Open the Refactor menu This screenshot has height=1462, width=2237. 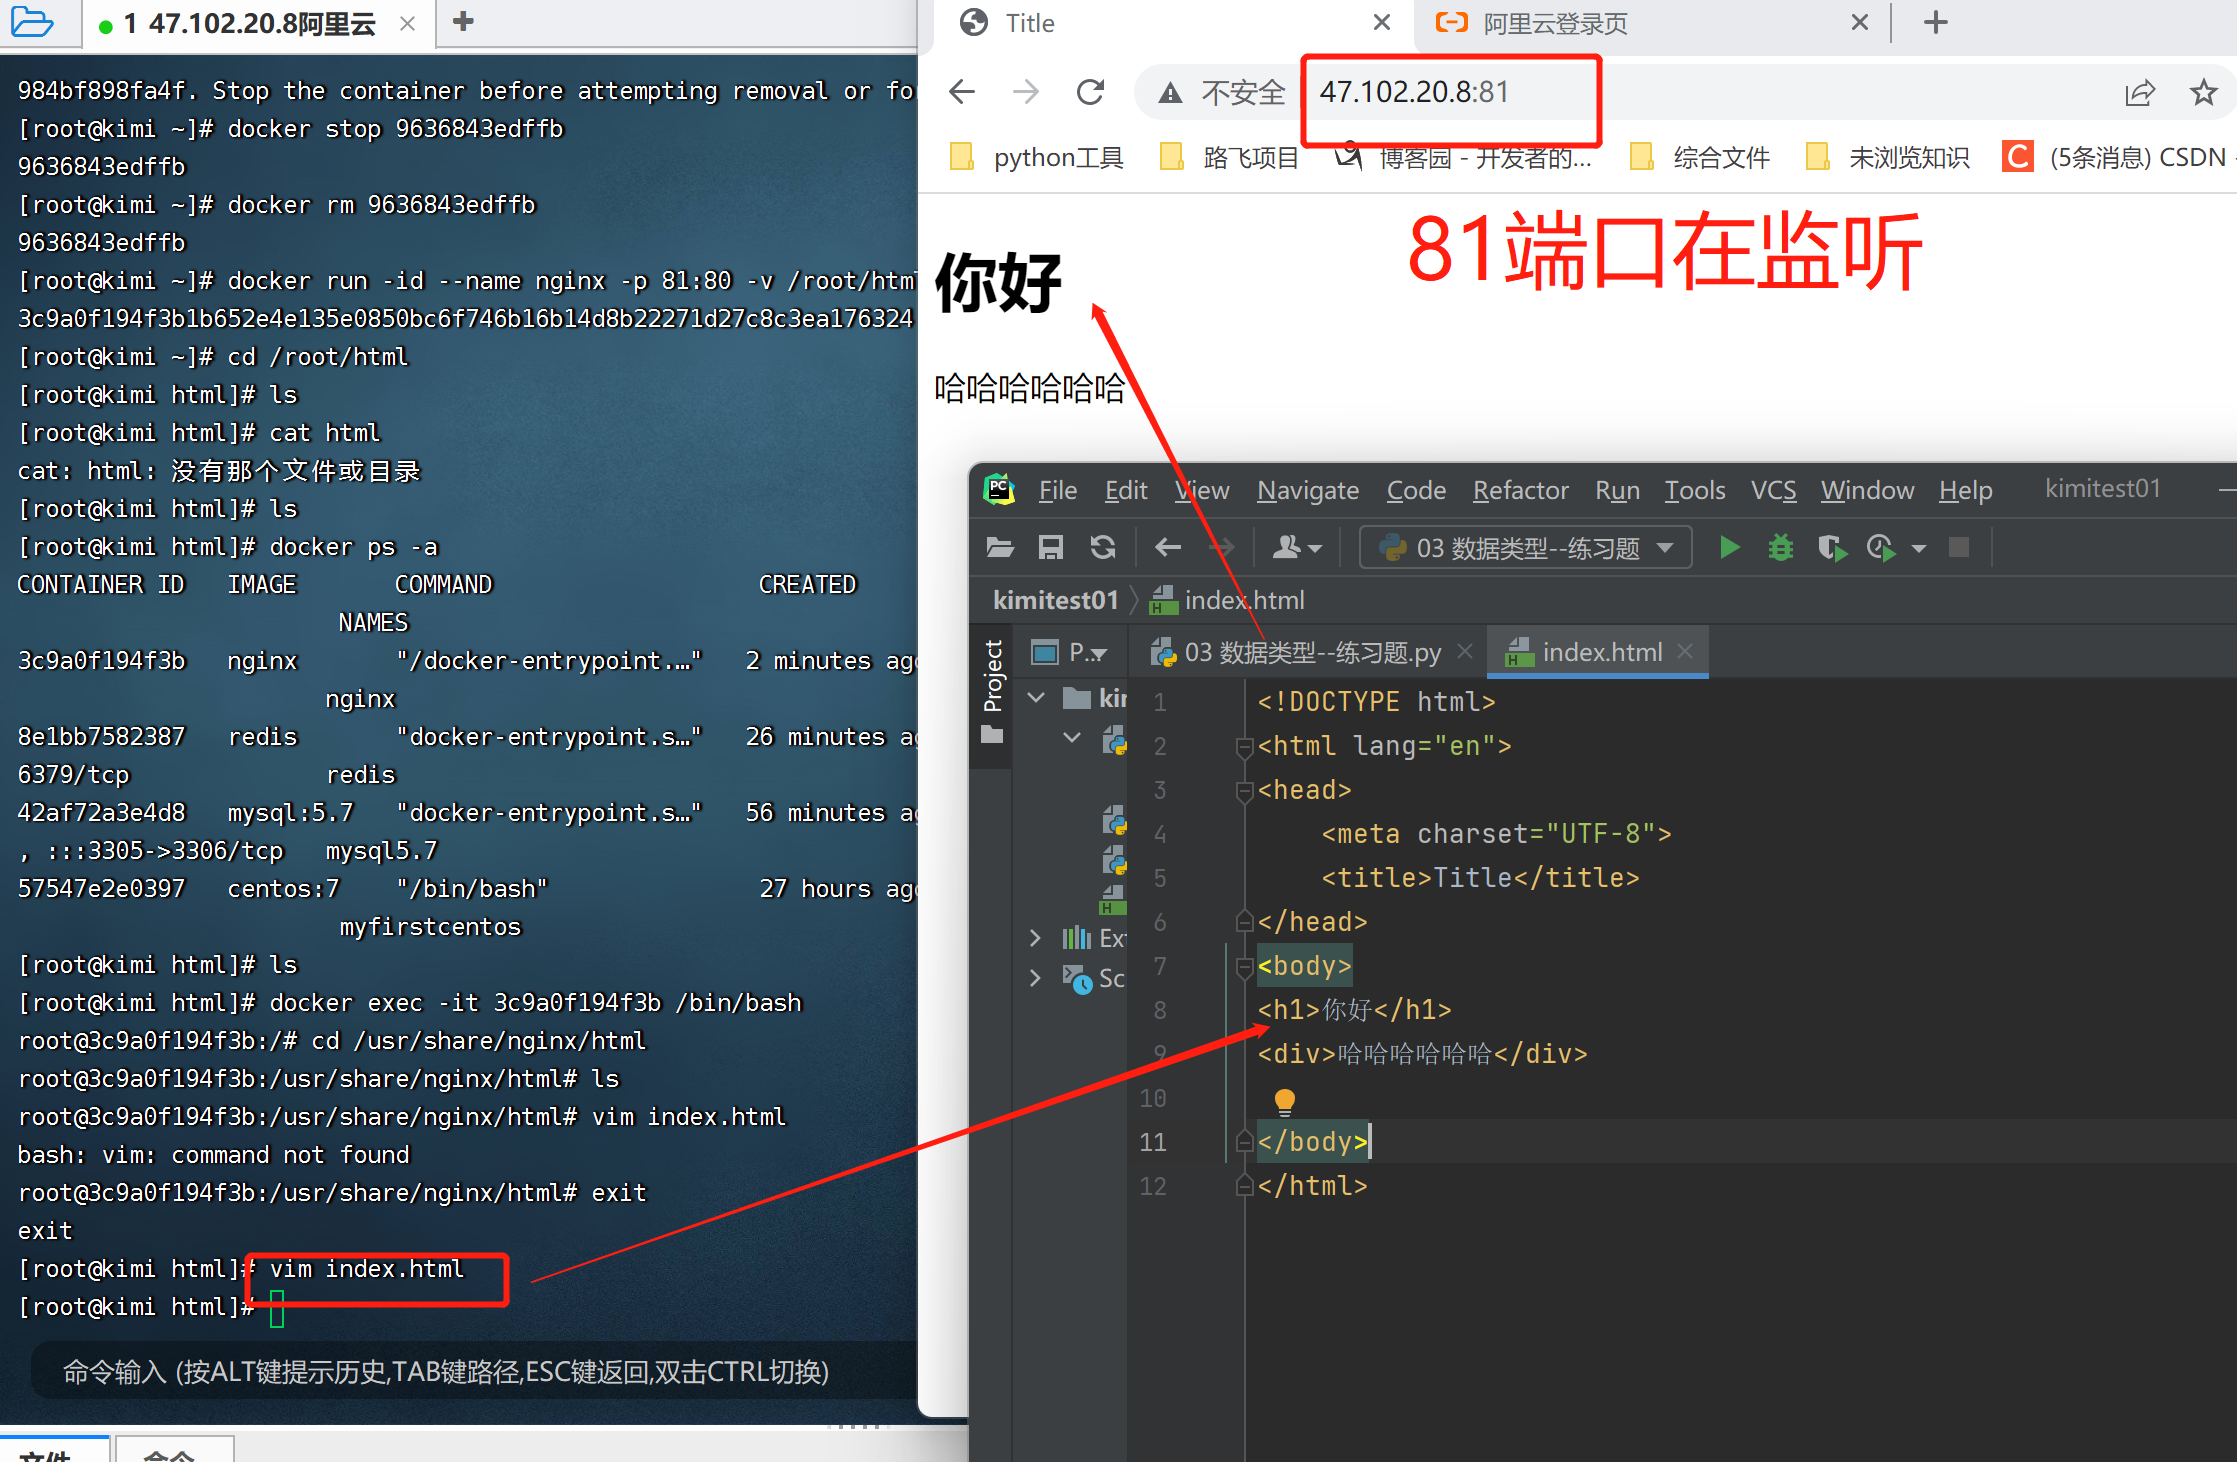(1520, 491)
